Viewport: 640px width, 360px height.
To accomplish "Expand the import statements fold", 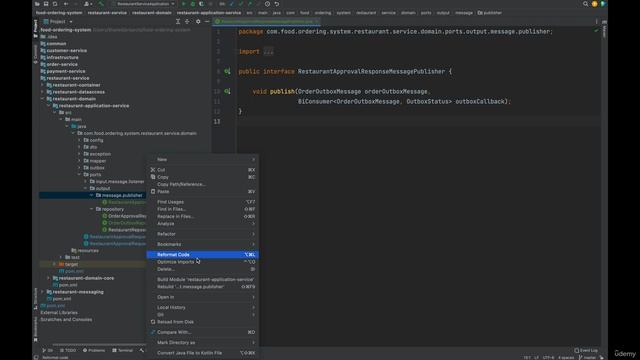I will pos(269,51).
